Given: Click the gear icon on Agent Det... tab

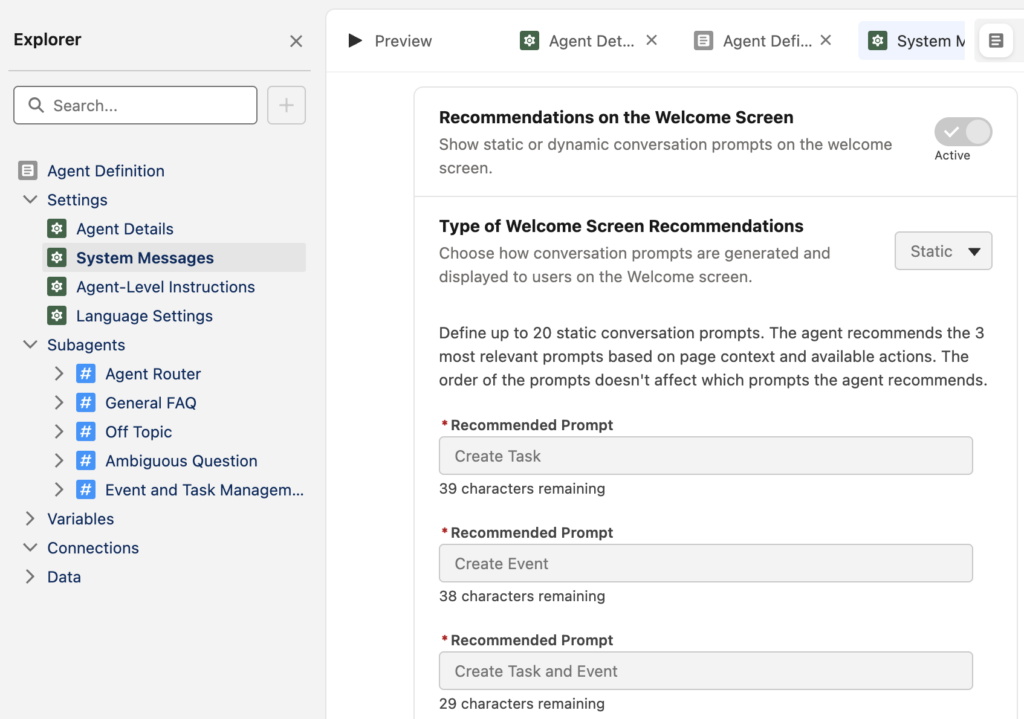Looking at the screenshot, I should pos(530,40).
